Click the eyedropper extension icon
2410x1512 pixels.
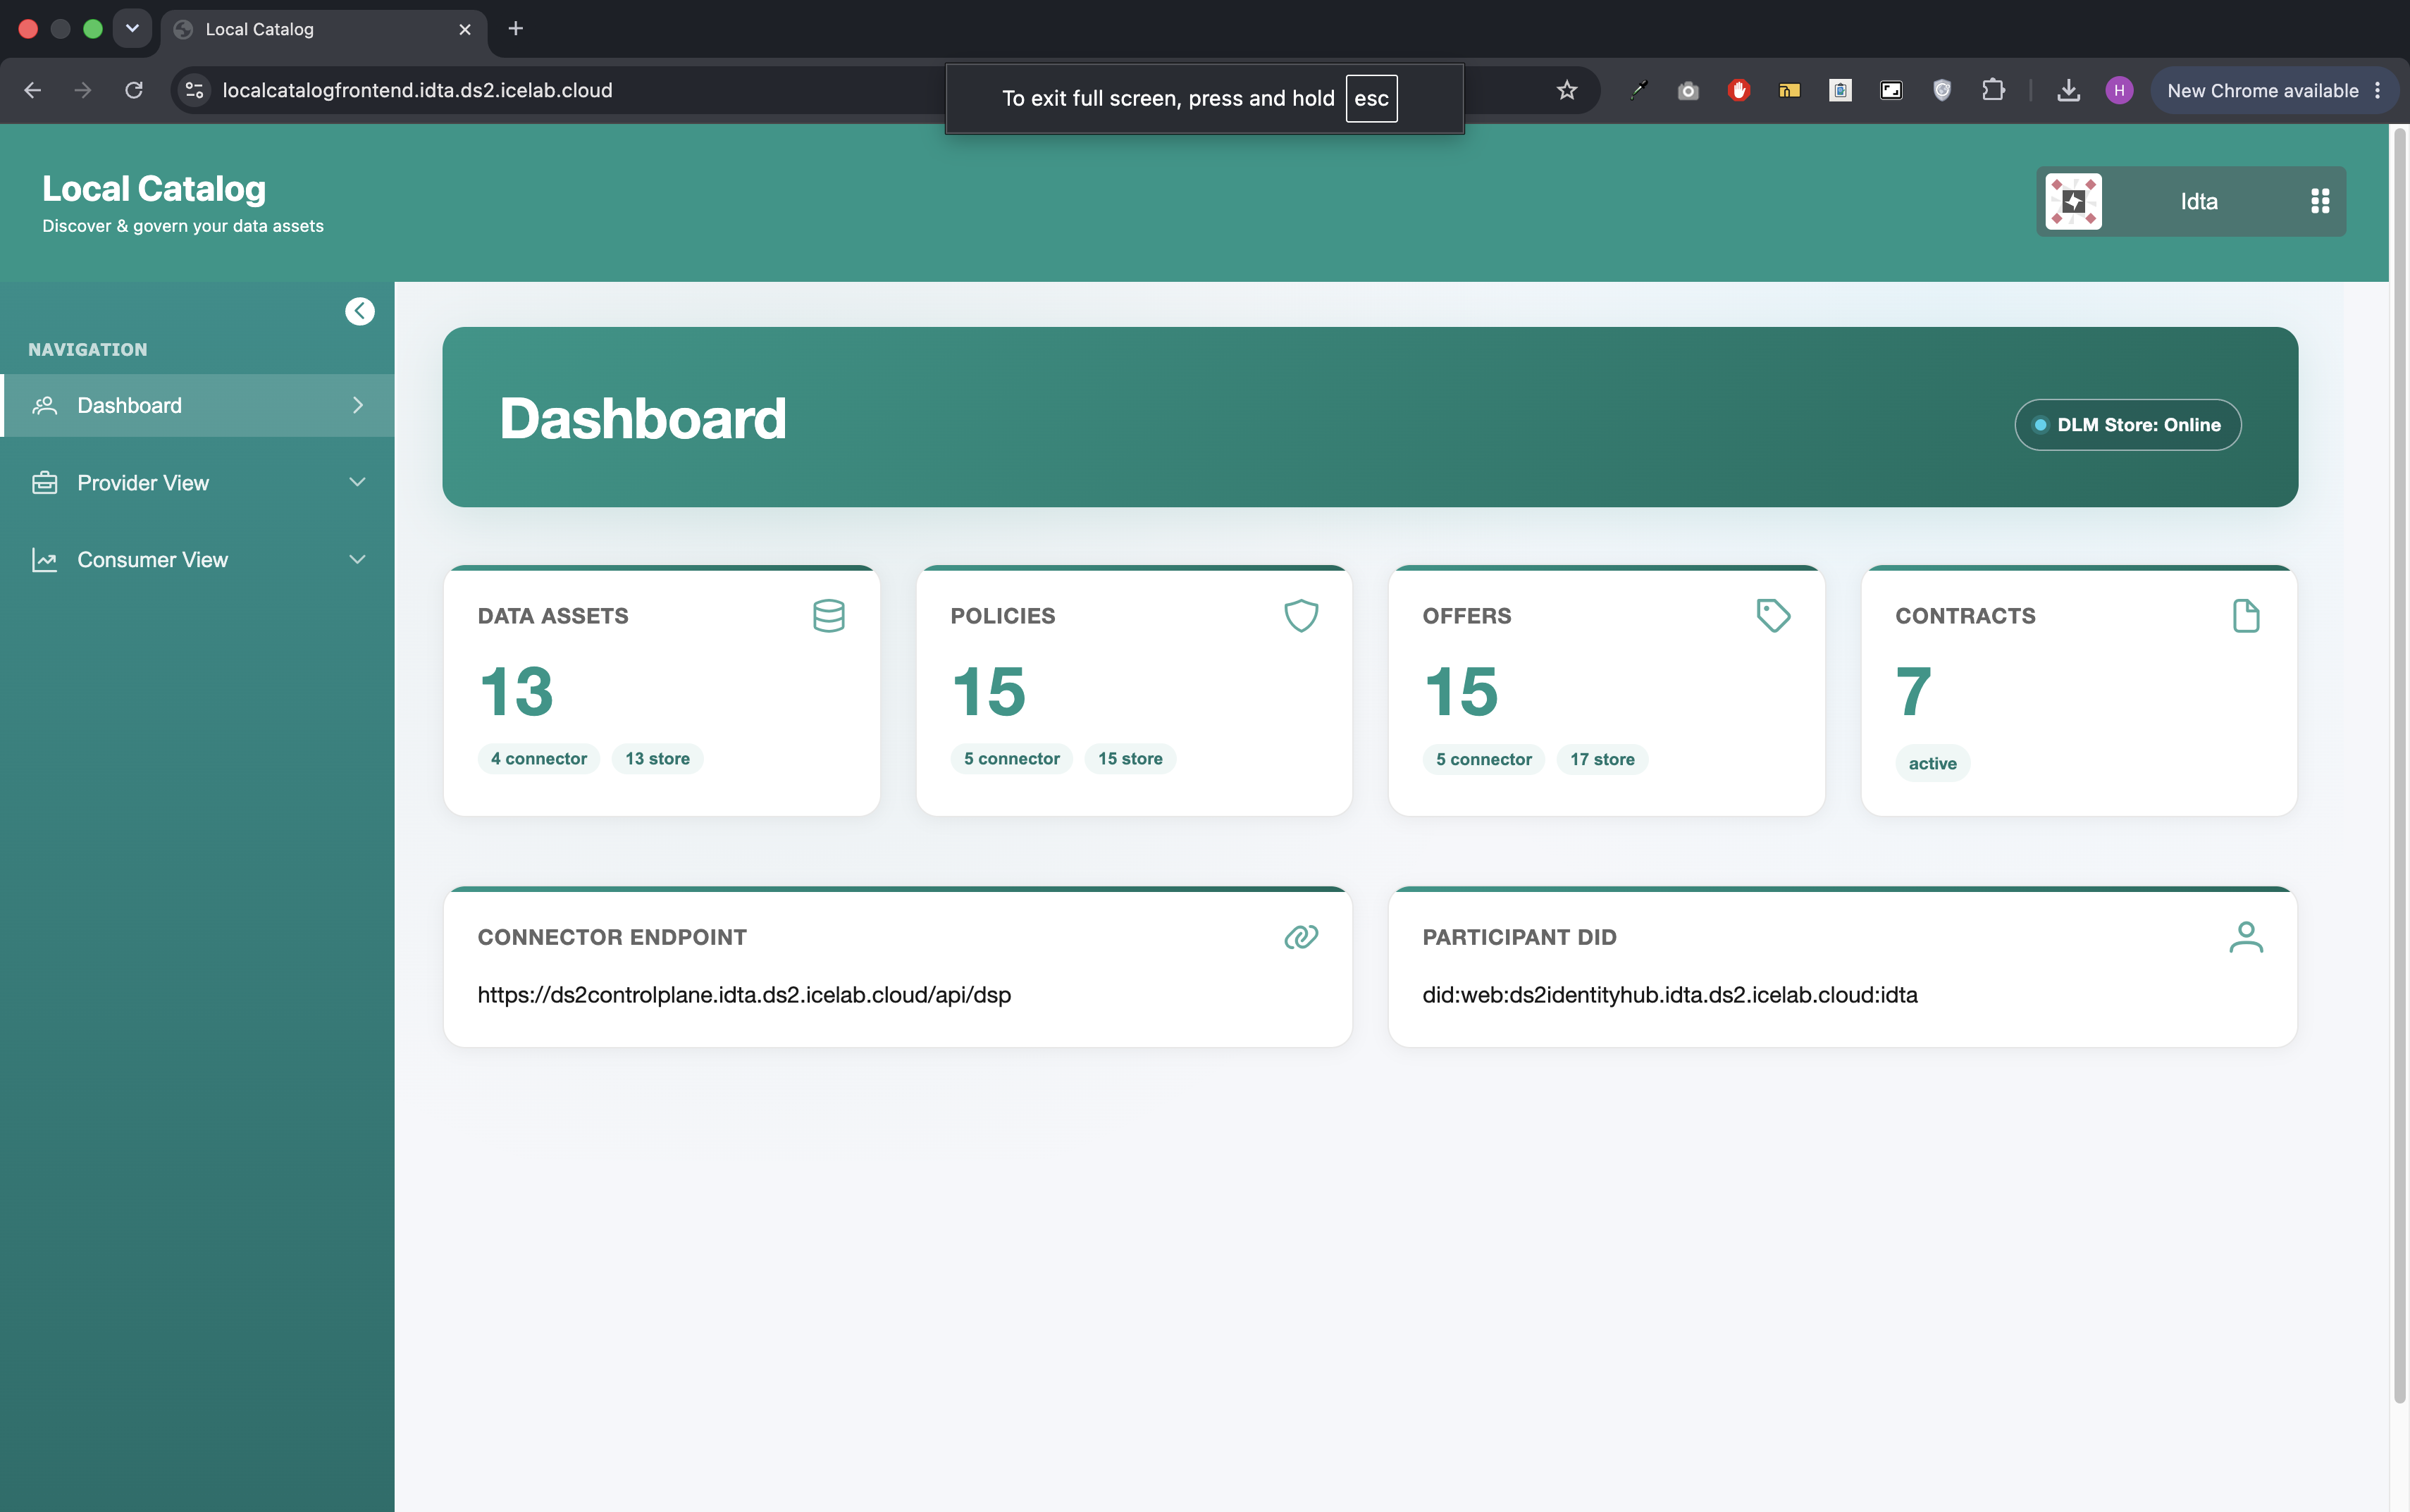point(1638,90)
